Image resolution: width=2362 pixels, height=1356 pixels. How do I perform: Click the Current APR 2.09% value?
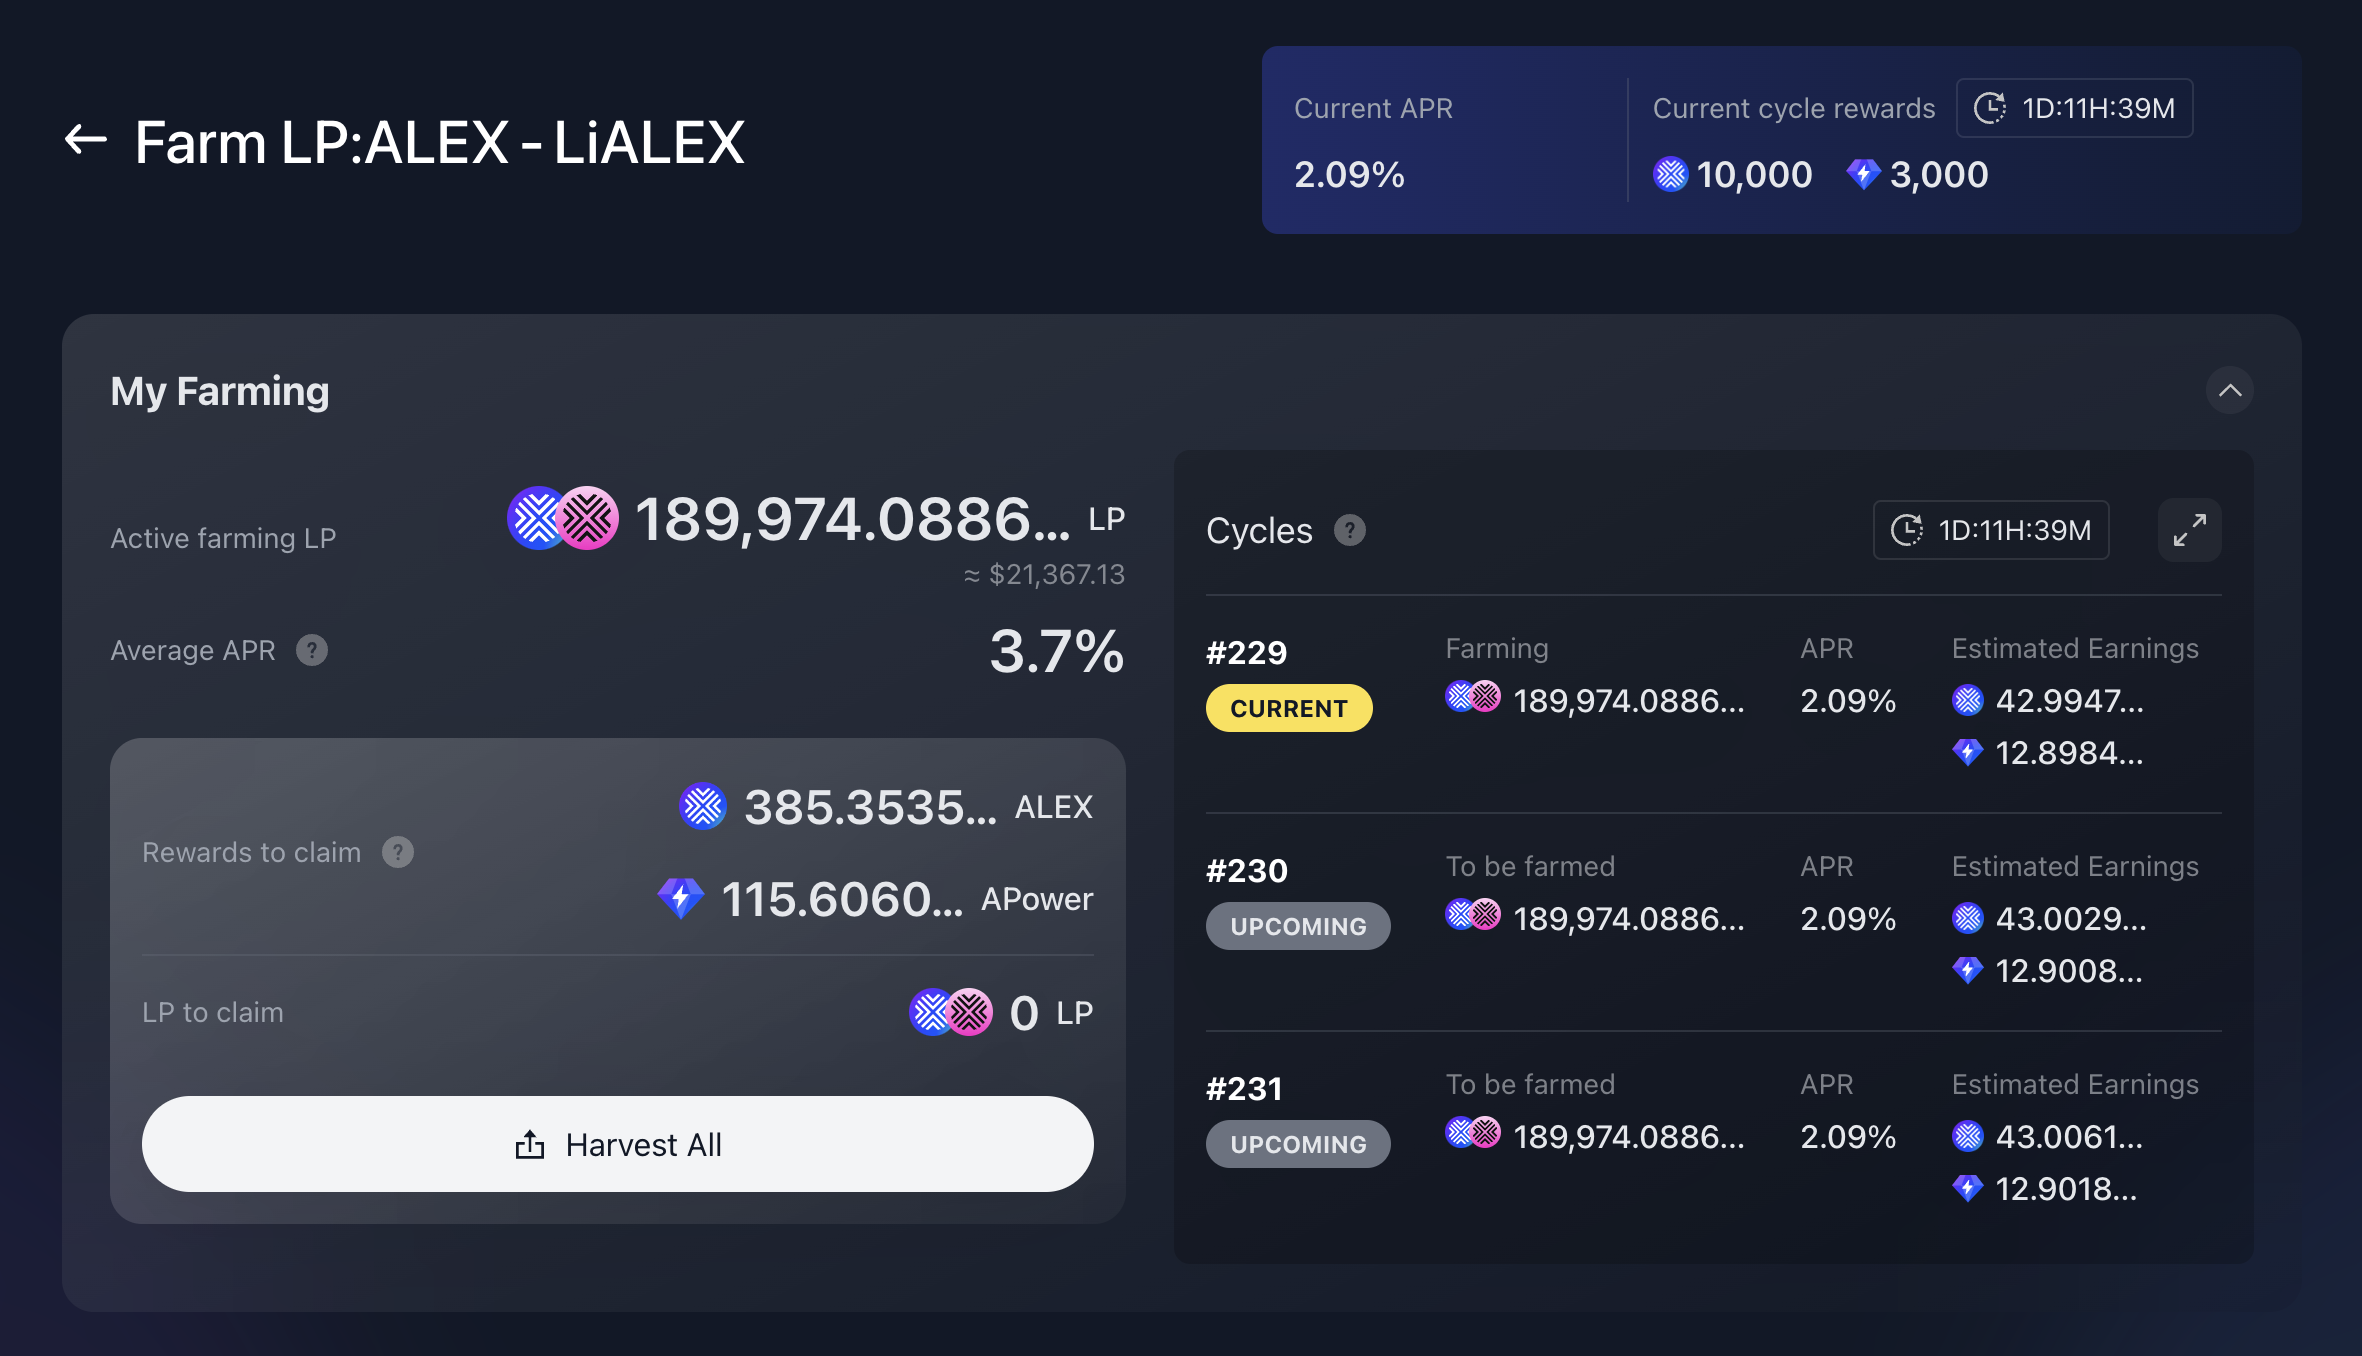click(x=1349, y=175)
